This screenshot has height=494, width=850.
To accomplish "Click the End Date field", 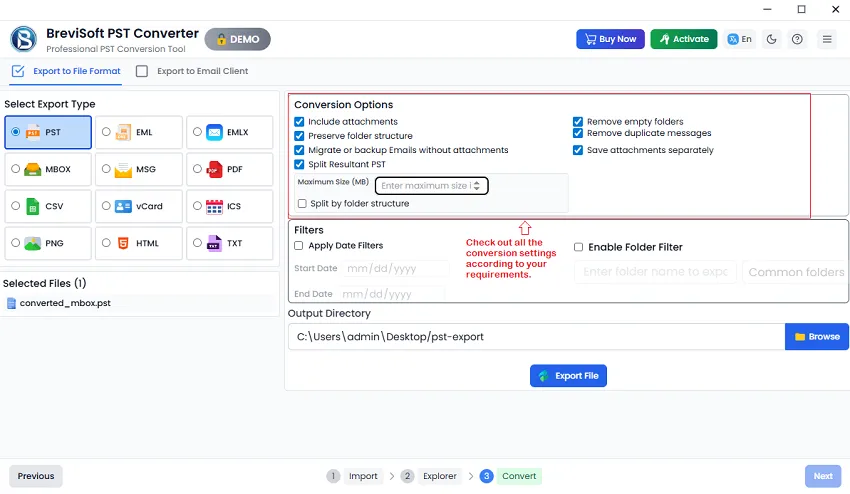I will click(x=393, y=294).
